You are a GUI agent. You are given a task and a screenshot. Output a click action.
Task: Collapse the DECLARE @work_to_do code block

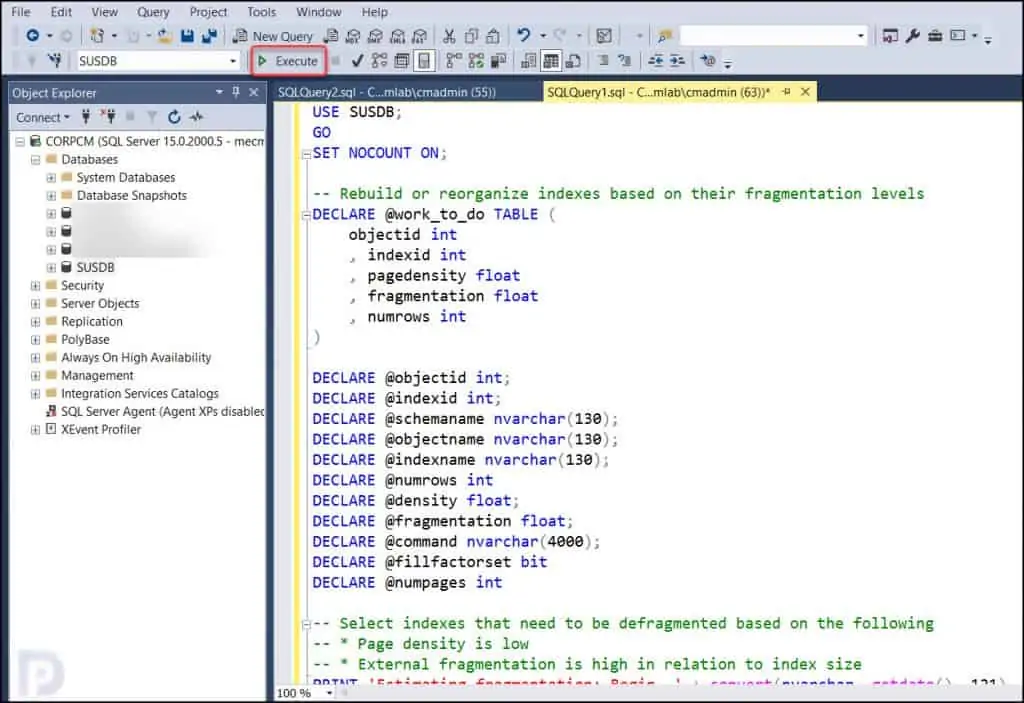pyautogui.click(x=306, y=214)
